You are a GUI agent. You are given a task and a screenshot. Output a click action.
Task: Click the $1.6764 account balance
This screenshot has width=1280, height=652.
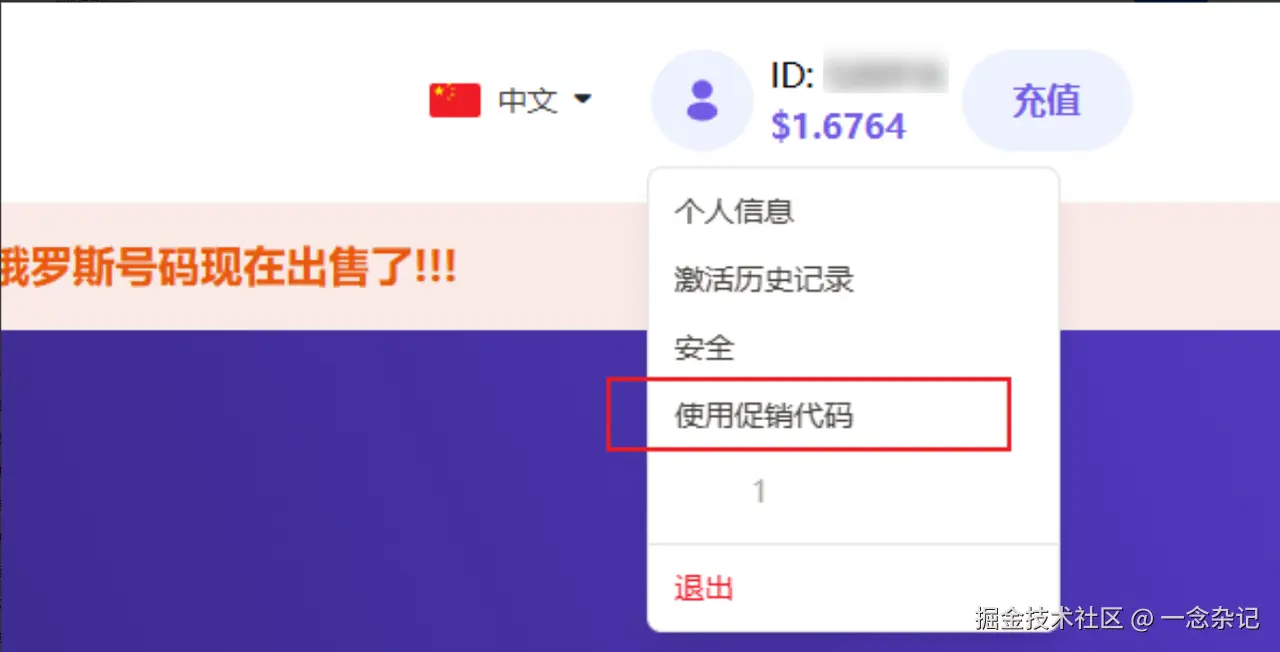coord(838,126)
